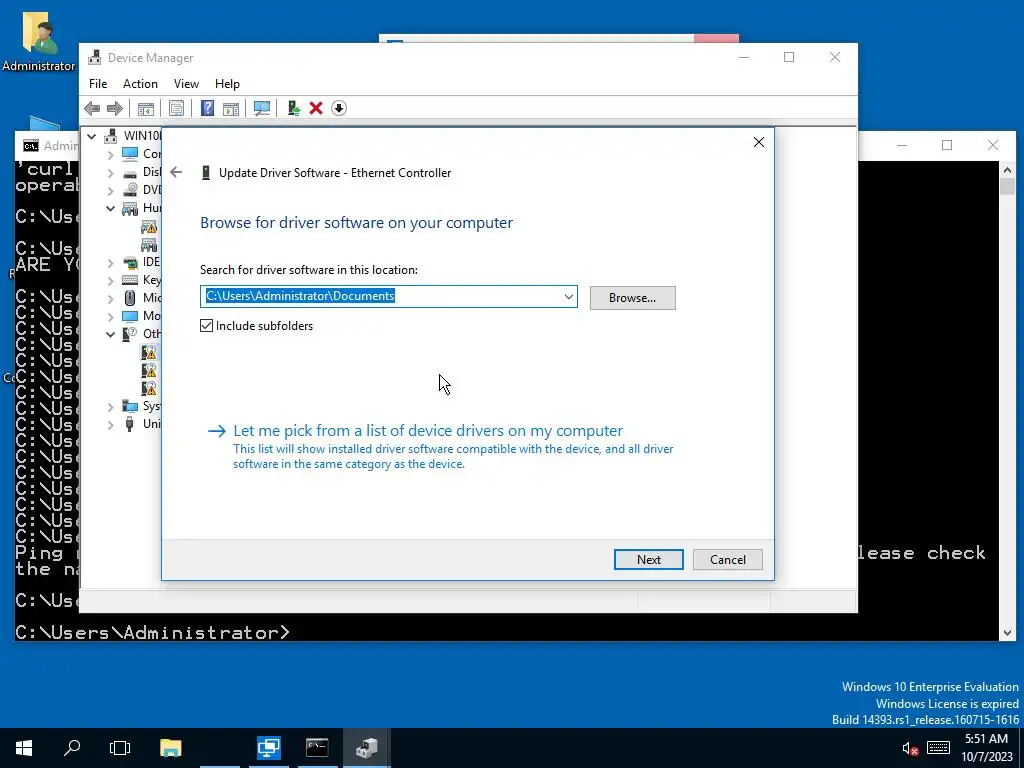The height and width of the screenshot is (768, 1024).
Task: Select the IDE controllers category icon
Action: point(130,263)
